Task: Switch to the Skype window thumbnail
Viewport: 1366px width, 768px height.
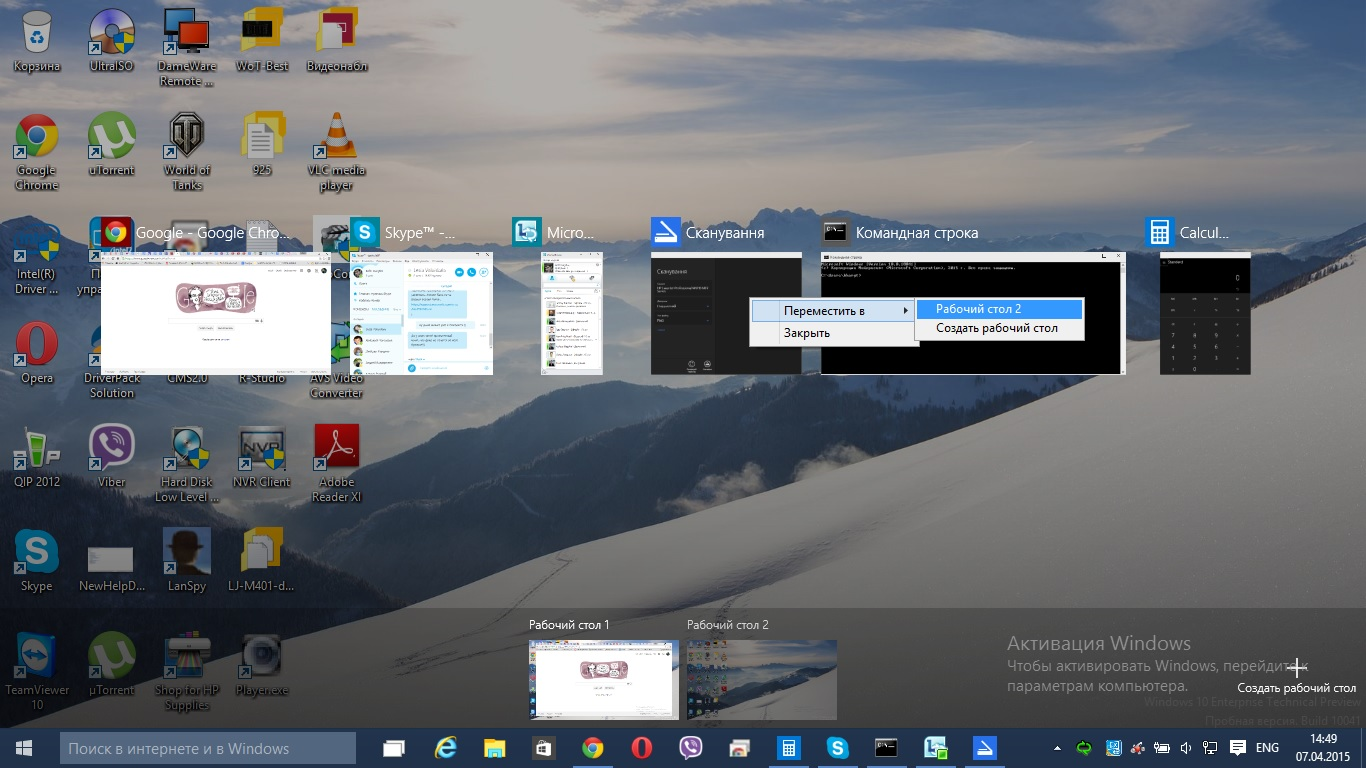Action: 421,313
